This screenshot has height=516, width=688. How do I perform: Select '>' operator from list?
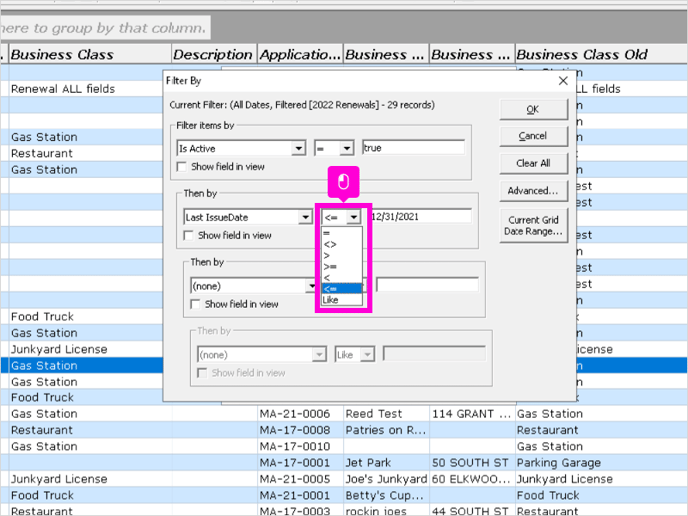click(342, 255)
